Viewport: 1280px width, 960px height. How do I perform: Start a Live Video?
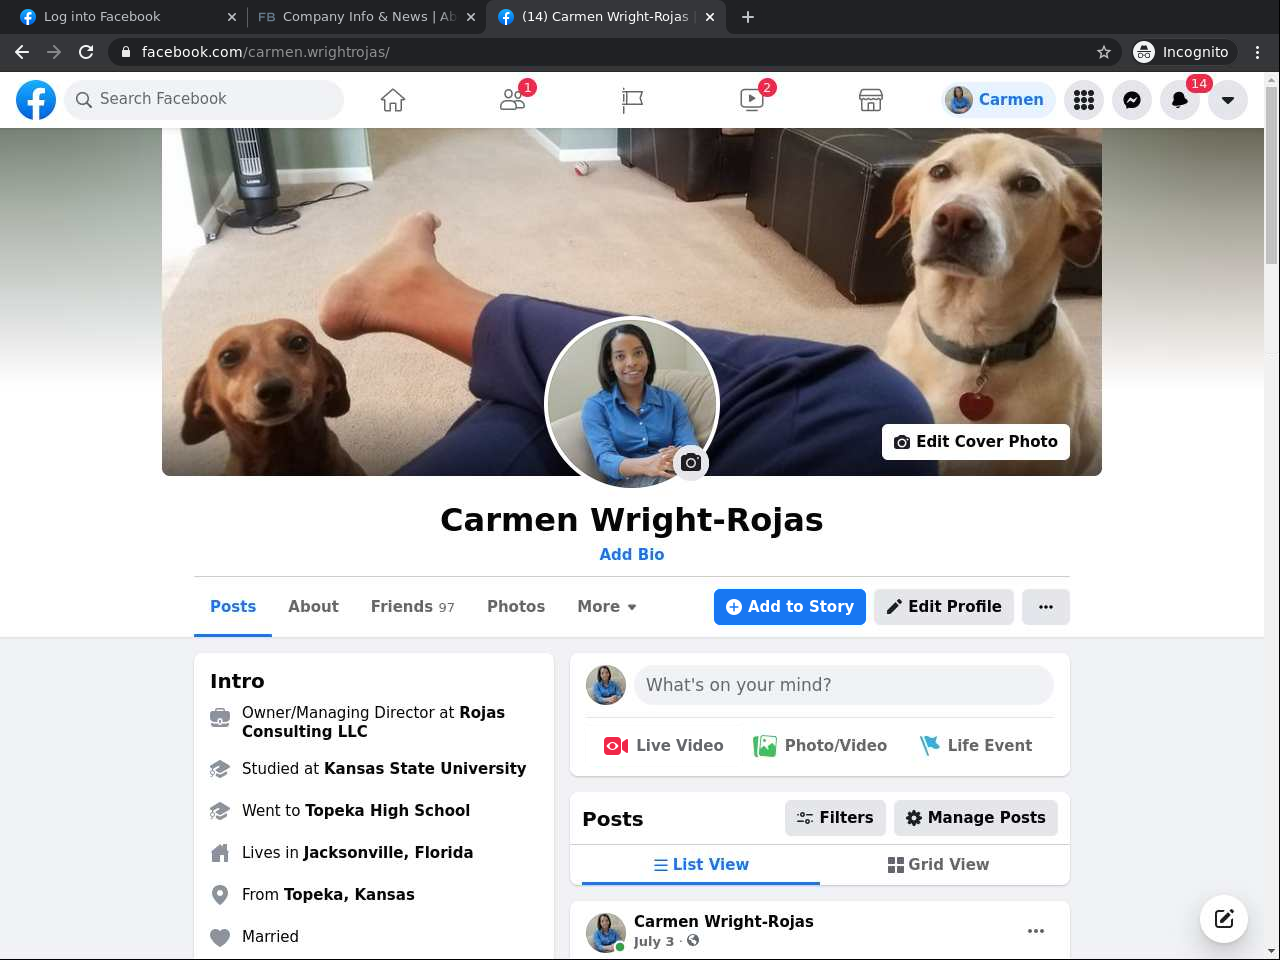point(663,746)
